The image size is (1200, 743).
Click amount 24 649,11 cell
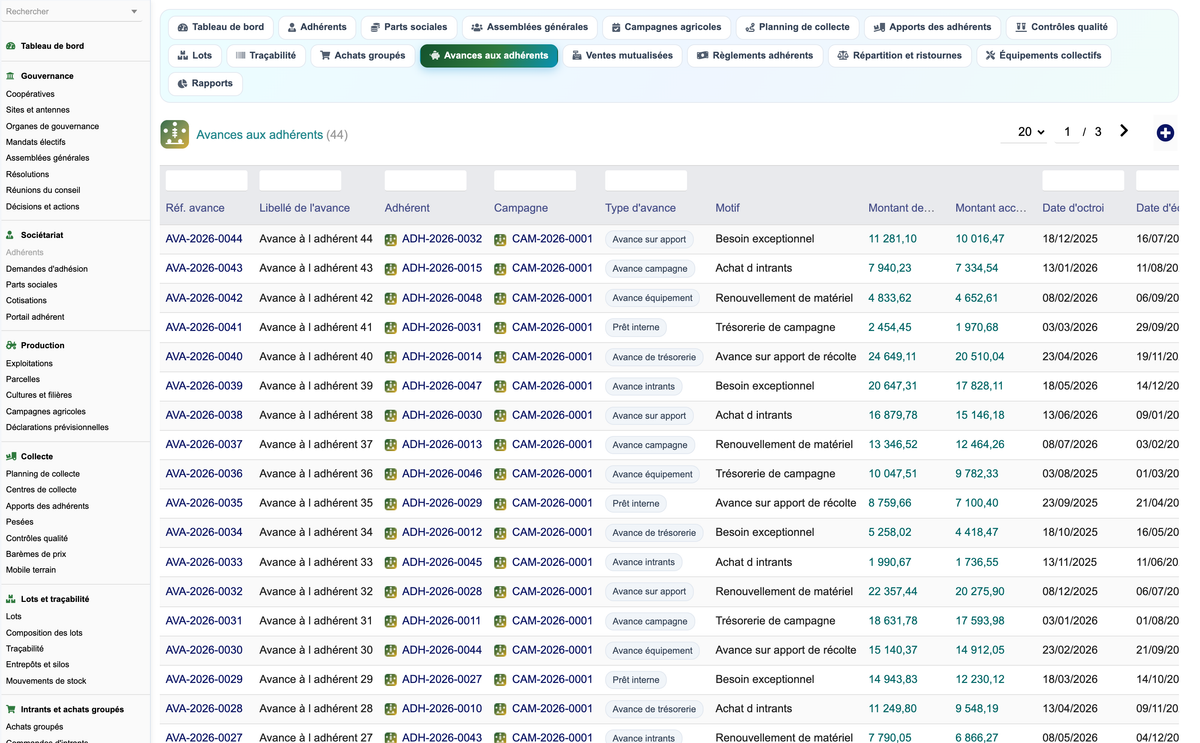pos(892,357)
